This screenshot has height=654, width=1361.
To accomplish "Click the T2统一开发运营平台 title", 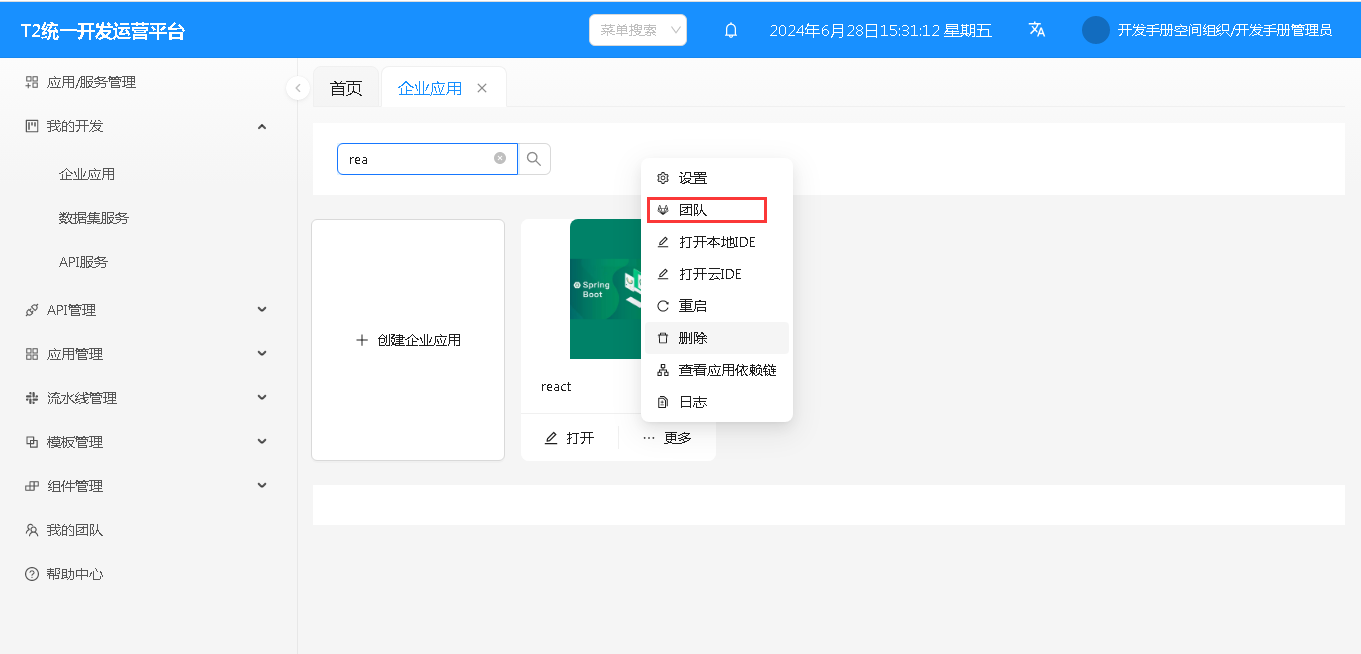I will [x=103, y=31].
